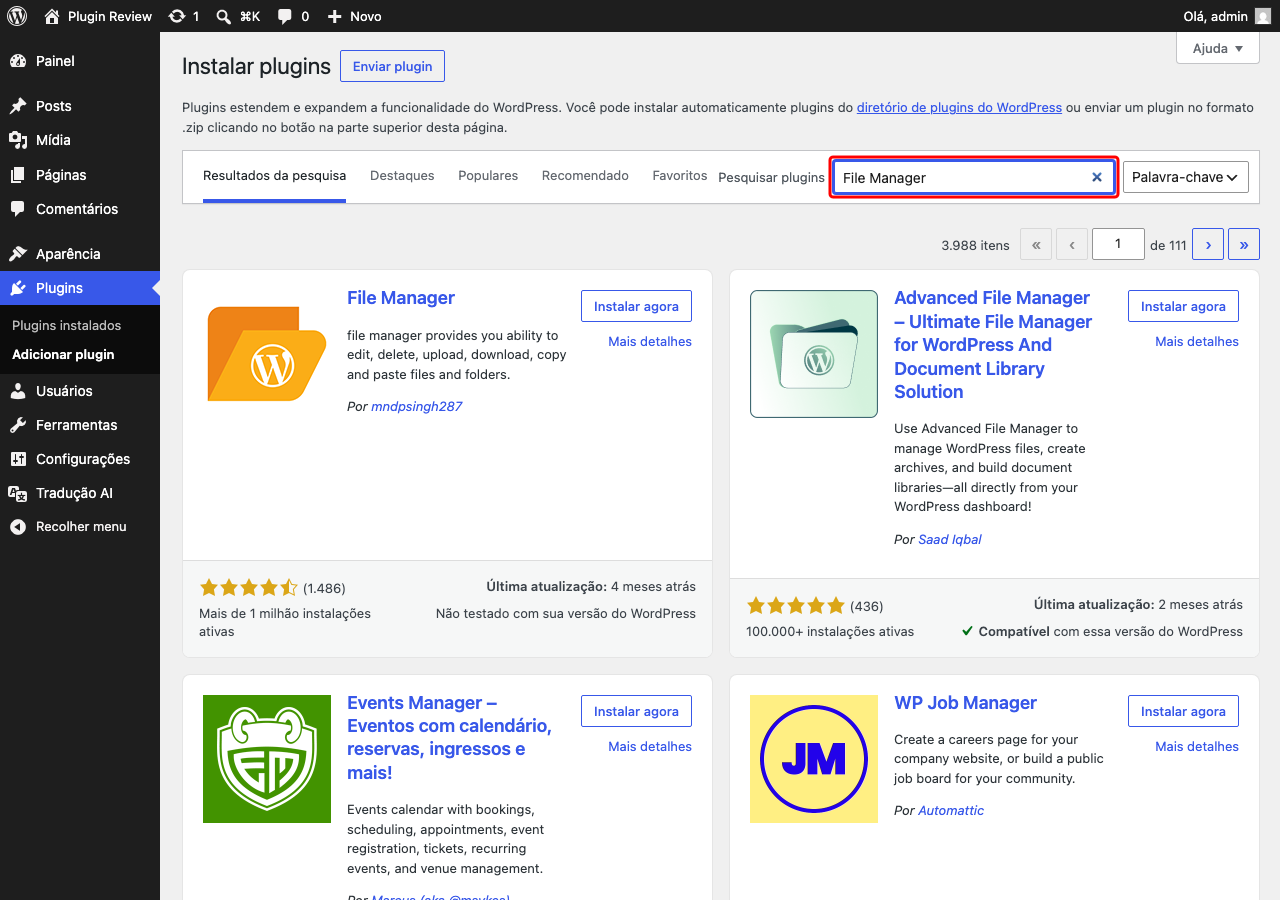This screenshot has height=900, width=1280.
Task: Open Mais detalhes for File Manager
Action: tap(650, 342)
